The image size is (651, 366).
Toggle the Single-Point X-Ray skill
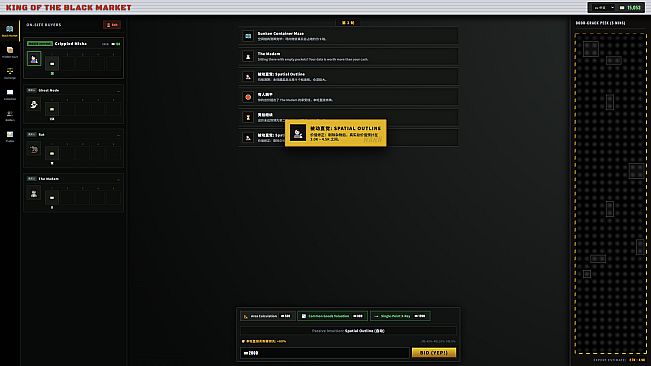400,316
